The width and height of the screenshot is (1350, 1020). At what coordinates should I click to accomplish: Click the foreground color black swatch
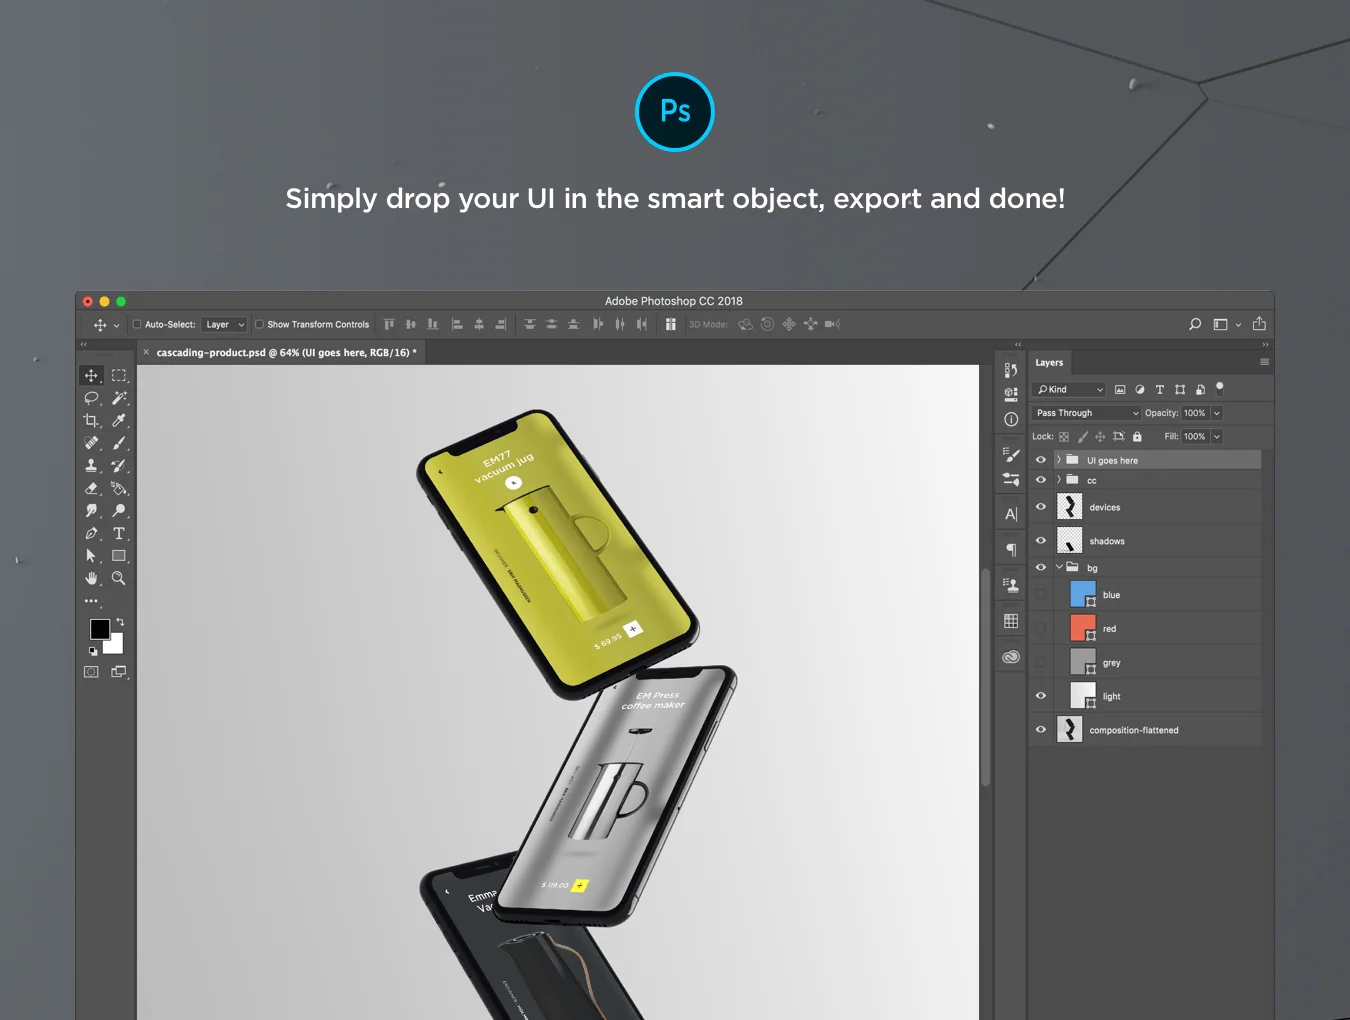tap(100, 629)
